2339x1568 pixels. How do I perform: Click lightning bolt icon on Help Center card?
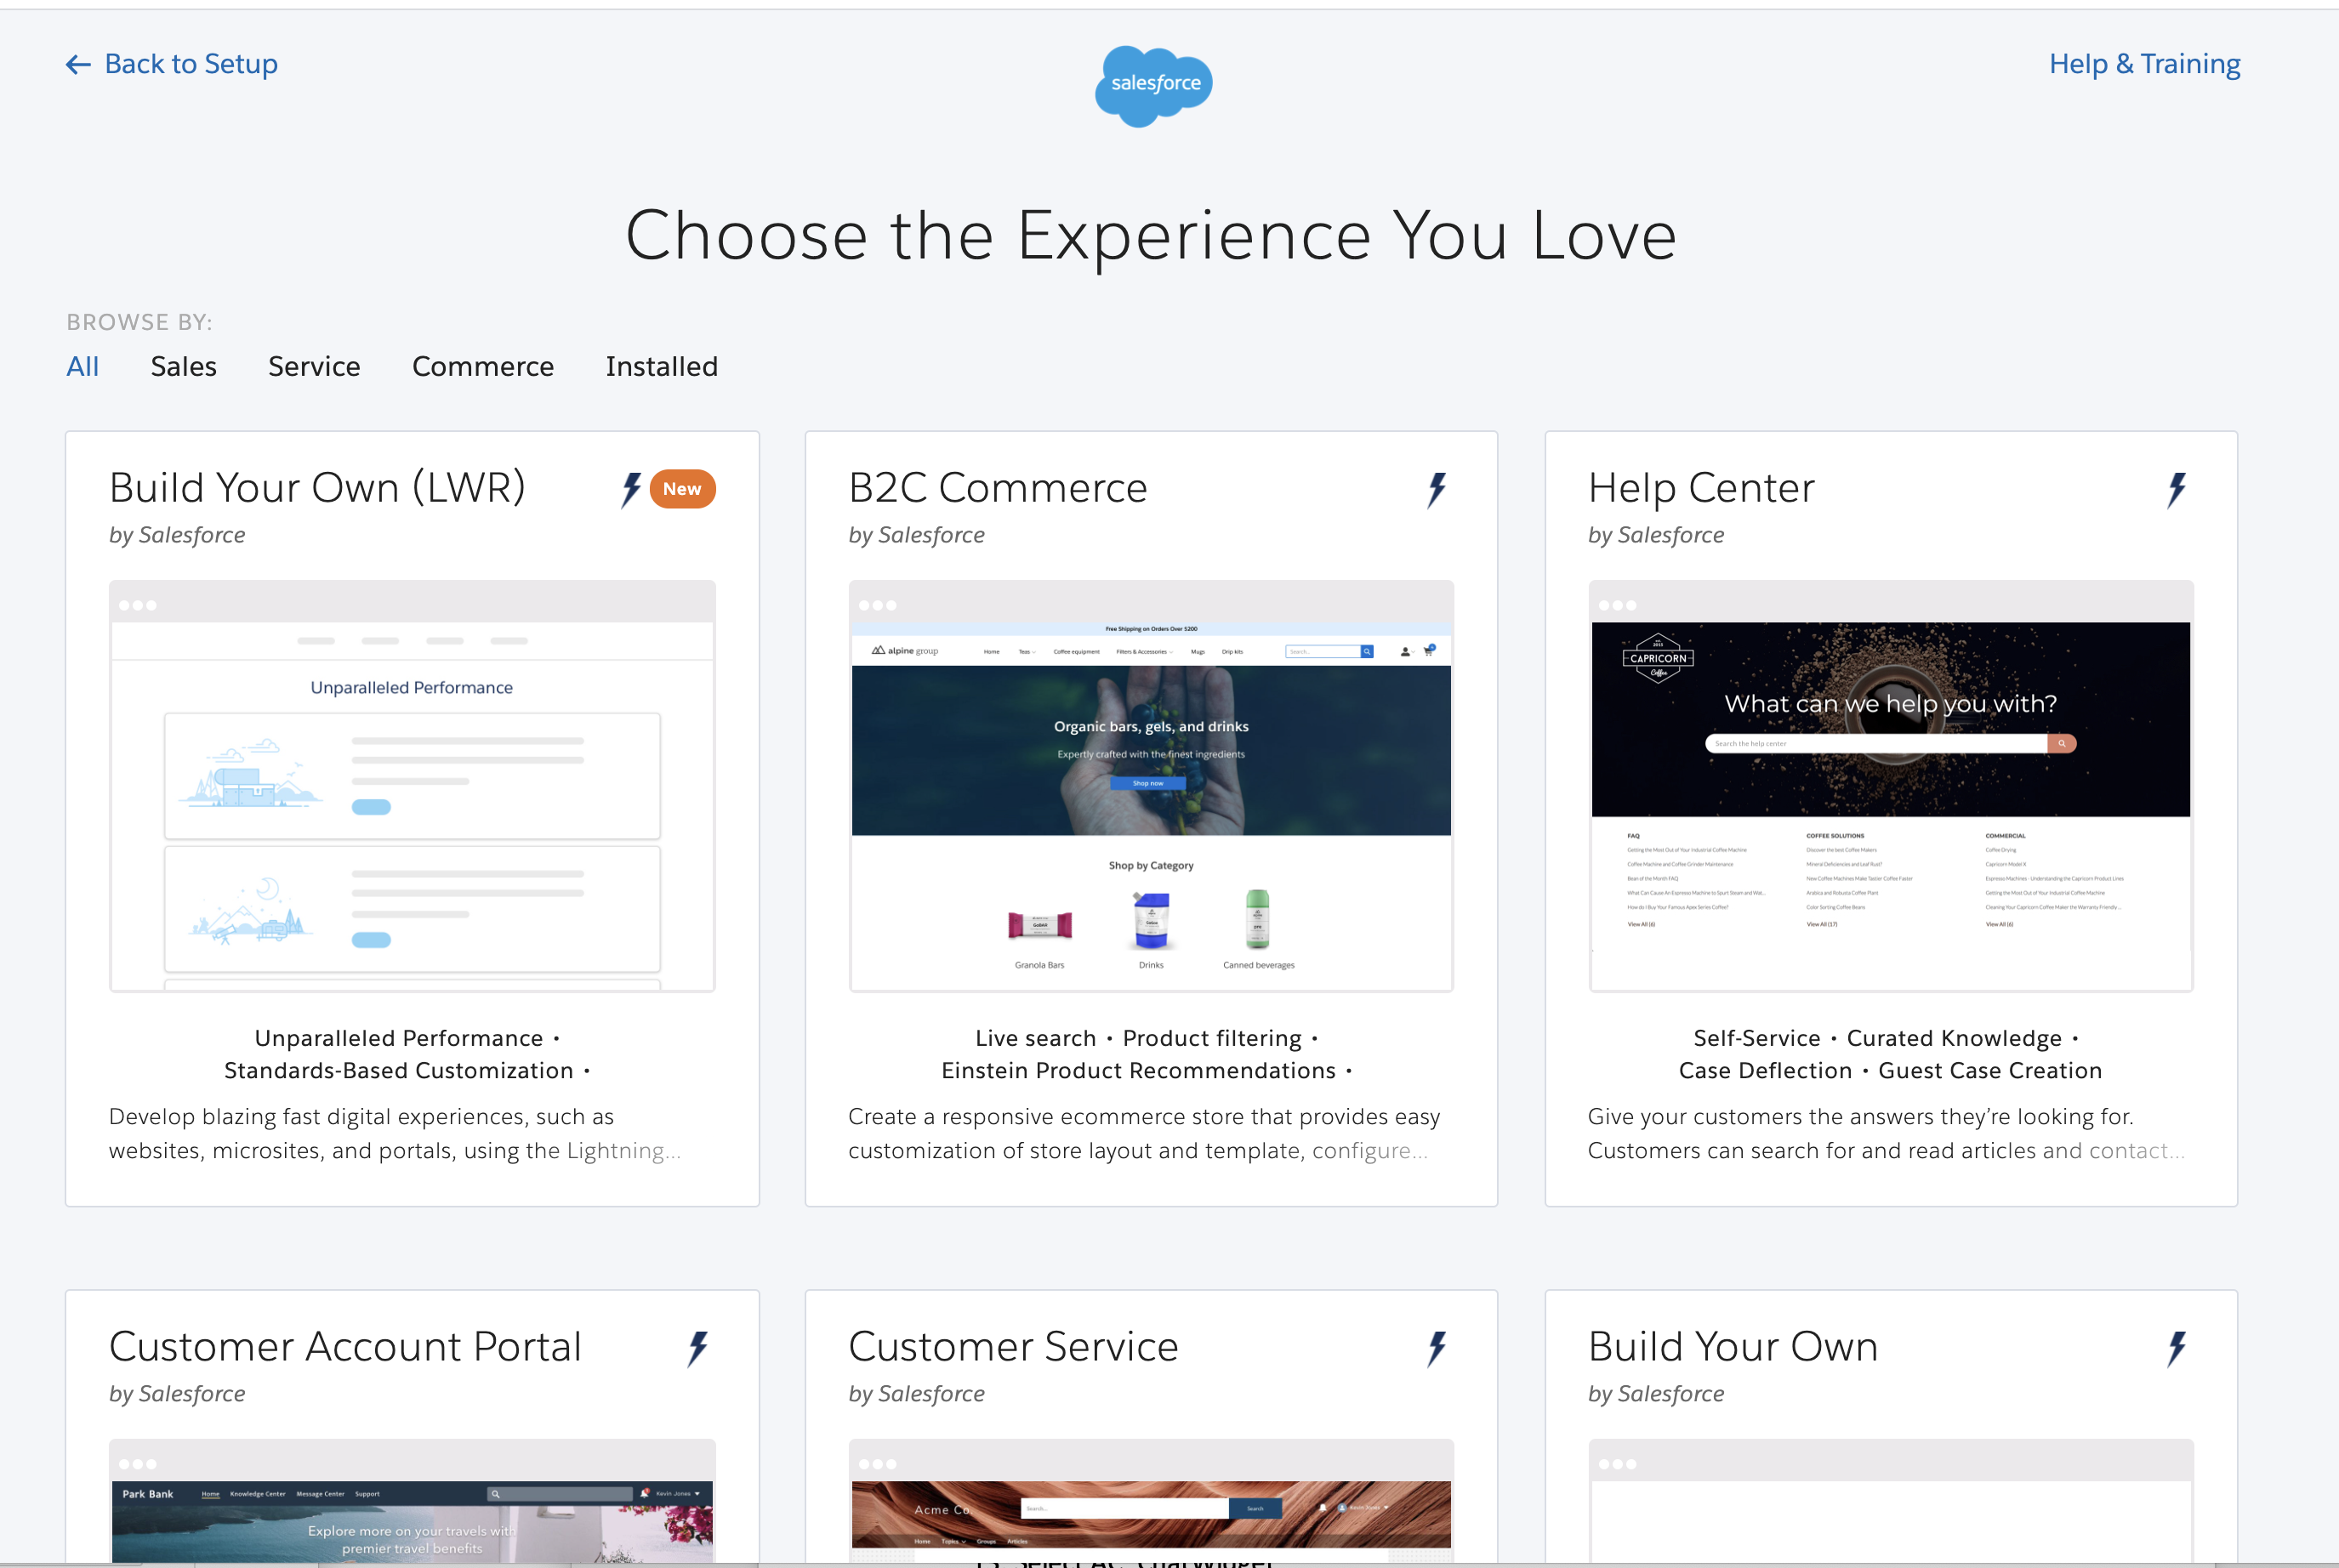click(2177, 489)
